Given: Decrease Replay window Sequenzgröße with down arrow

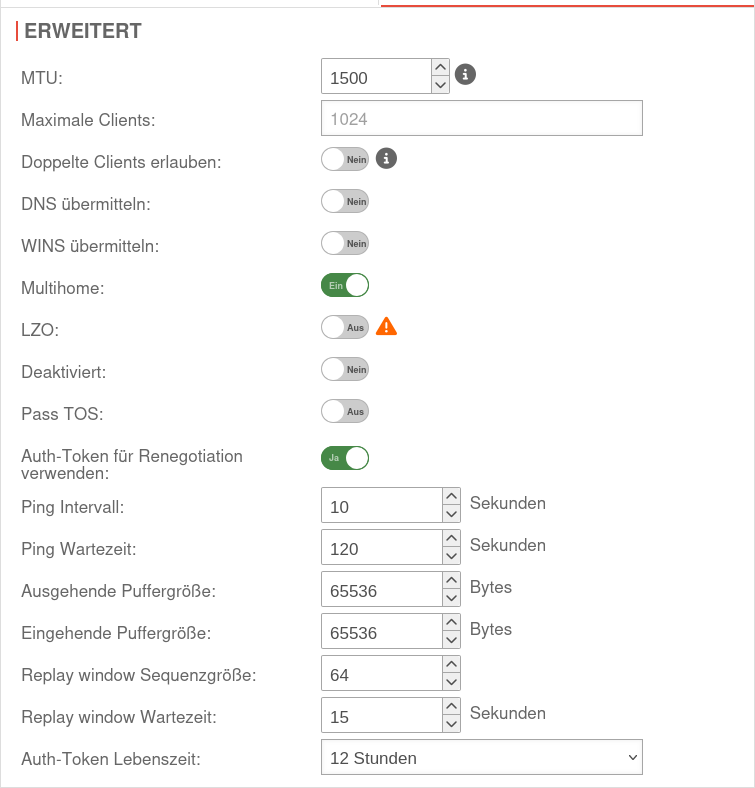Looking at the screenshot, I should click(x=450, y=682).
